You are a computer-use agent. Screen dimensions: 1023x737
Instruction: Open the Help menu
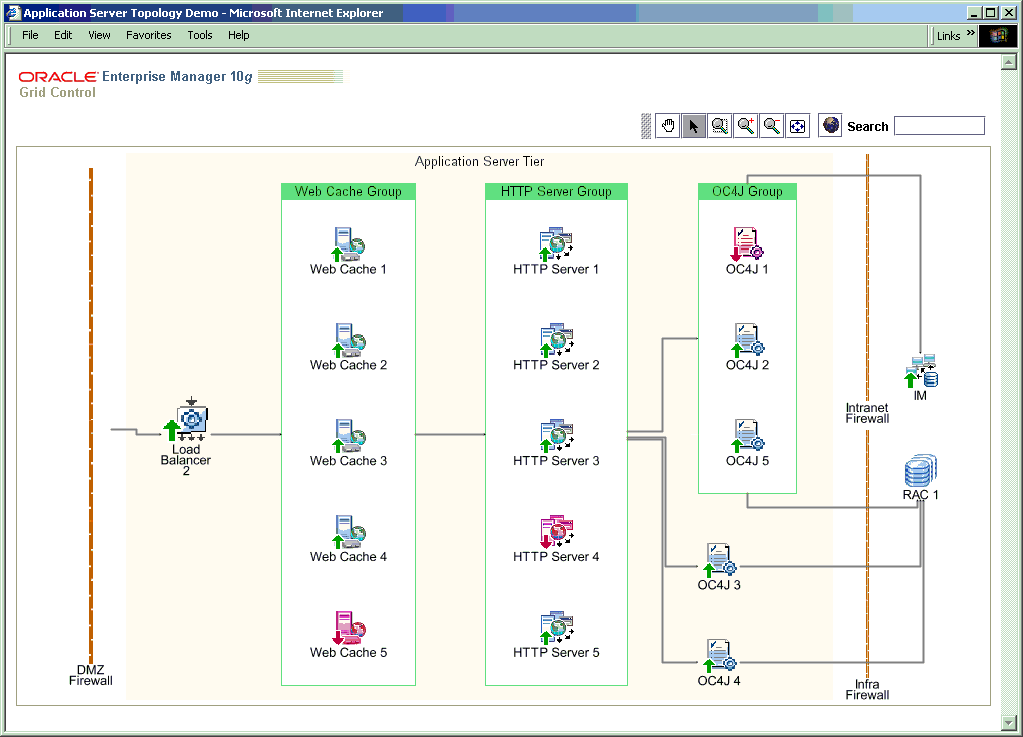[238, 35]
